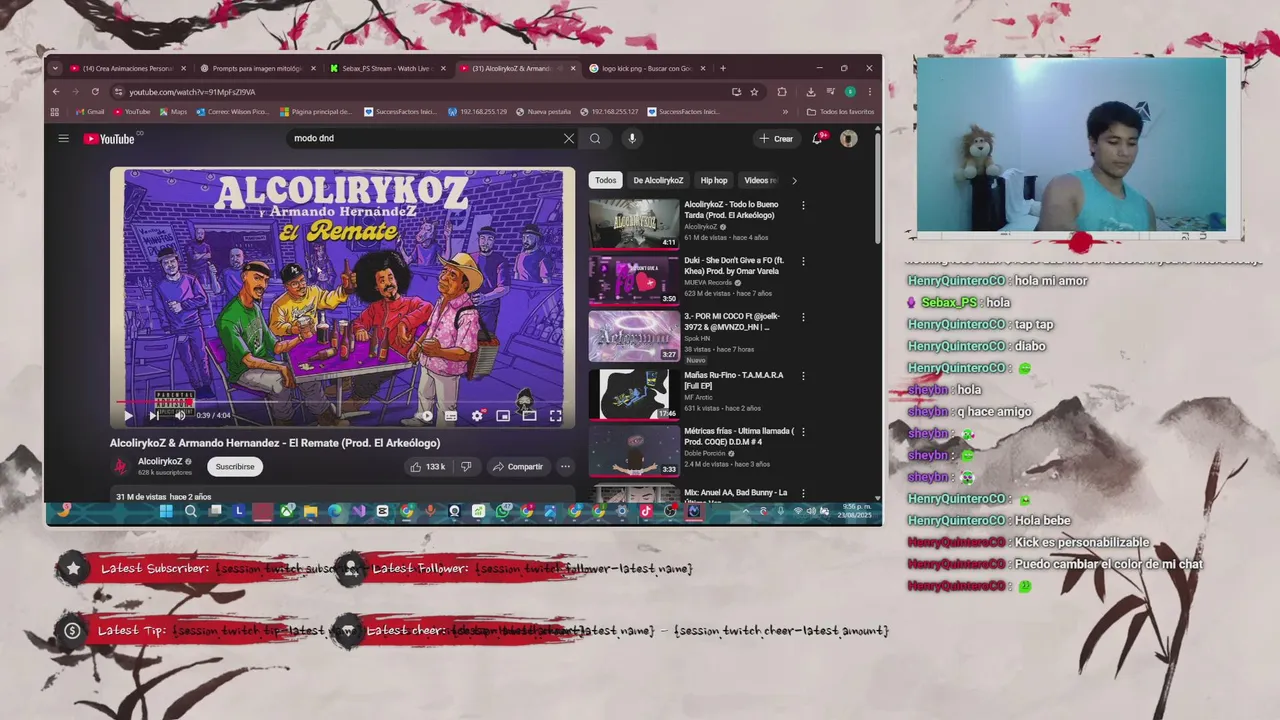Open the browser downloads icon

pos(811,92)
